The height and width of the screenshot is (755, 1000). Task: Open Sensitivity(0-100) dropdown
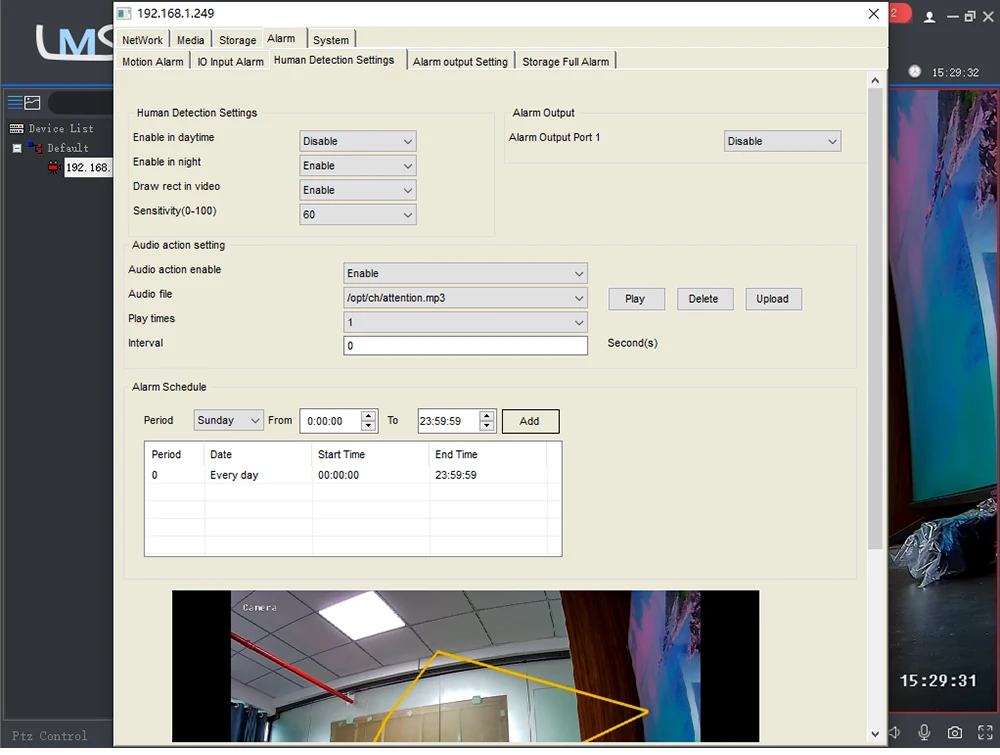(x=358, y=214)
